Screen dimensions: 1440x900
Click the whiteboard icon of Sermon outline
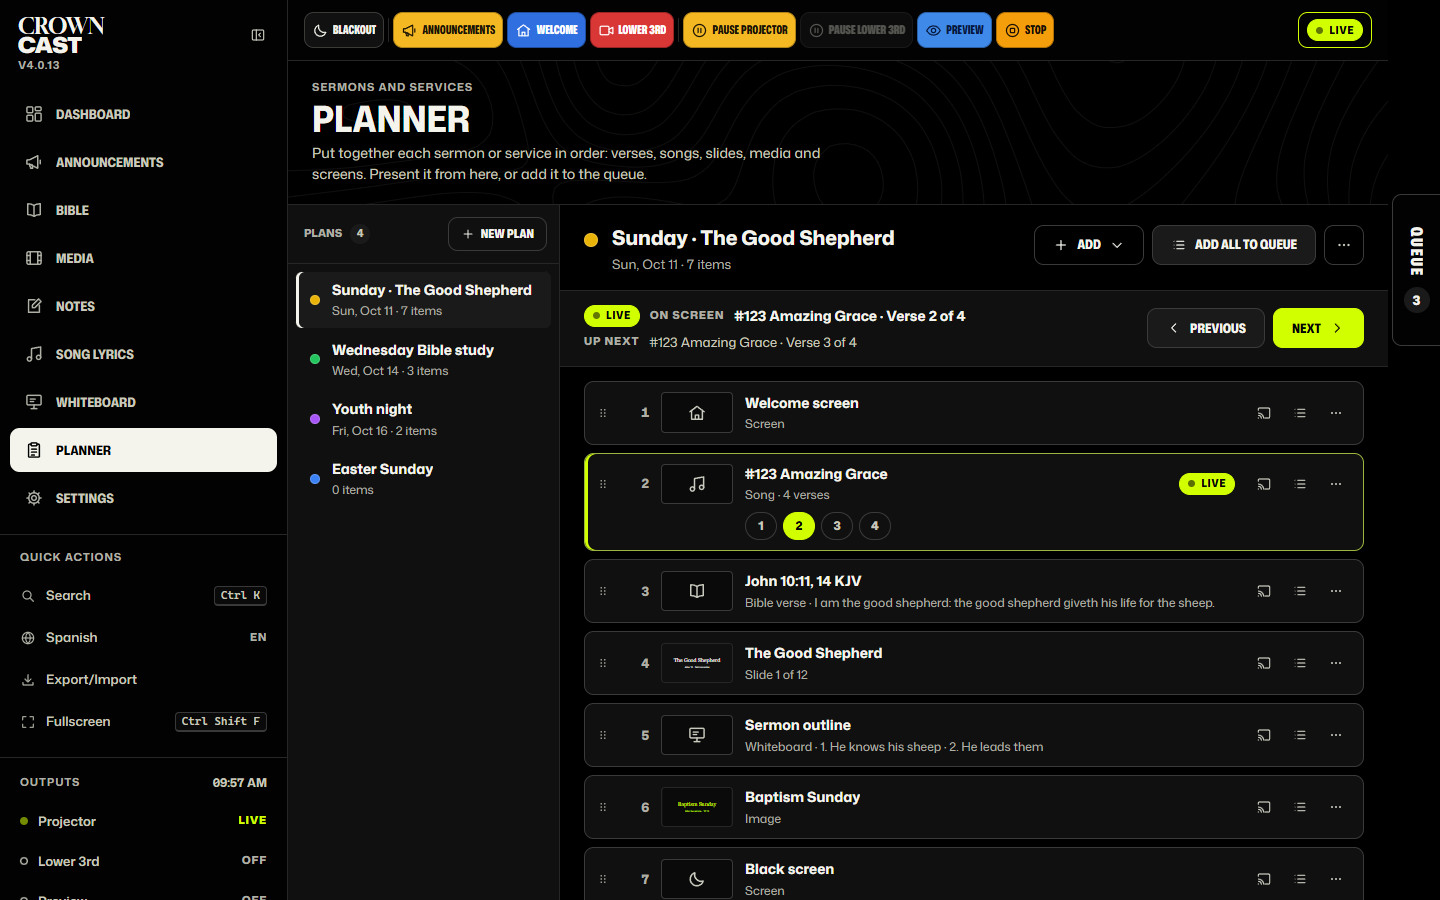tap(697, 735)
